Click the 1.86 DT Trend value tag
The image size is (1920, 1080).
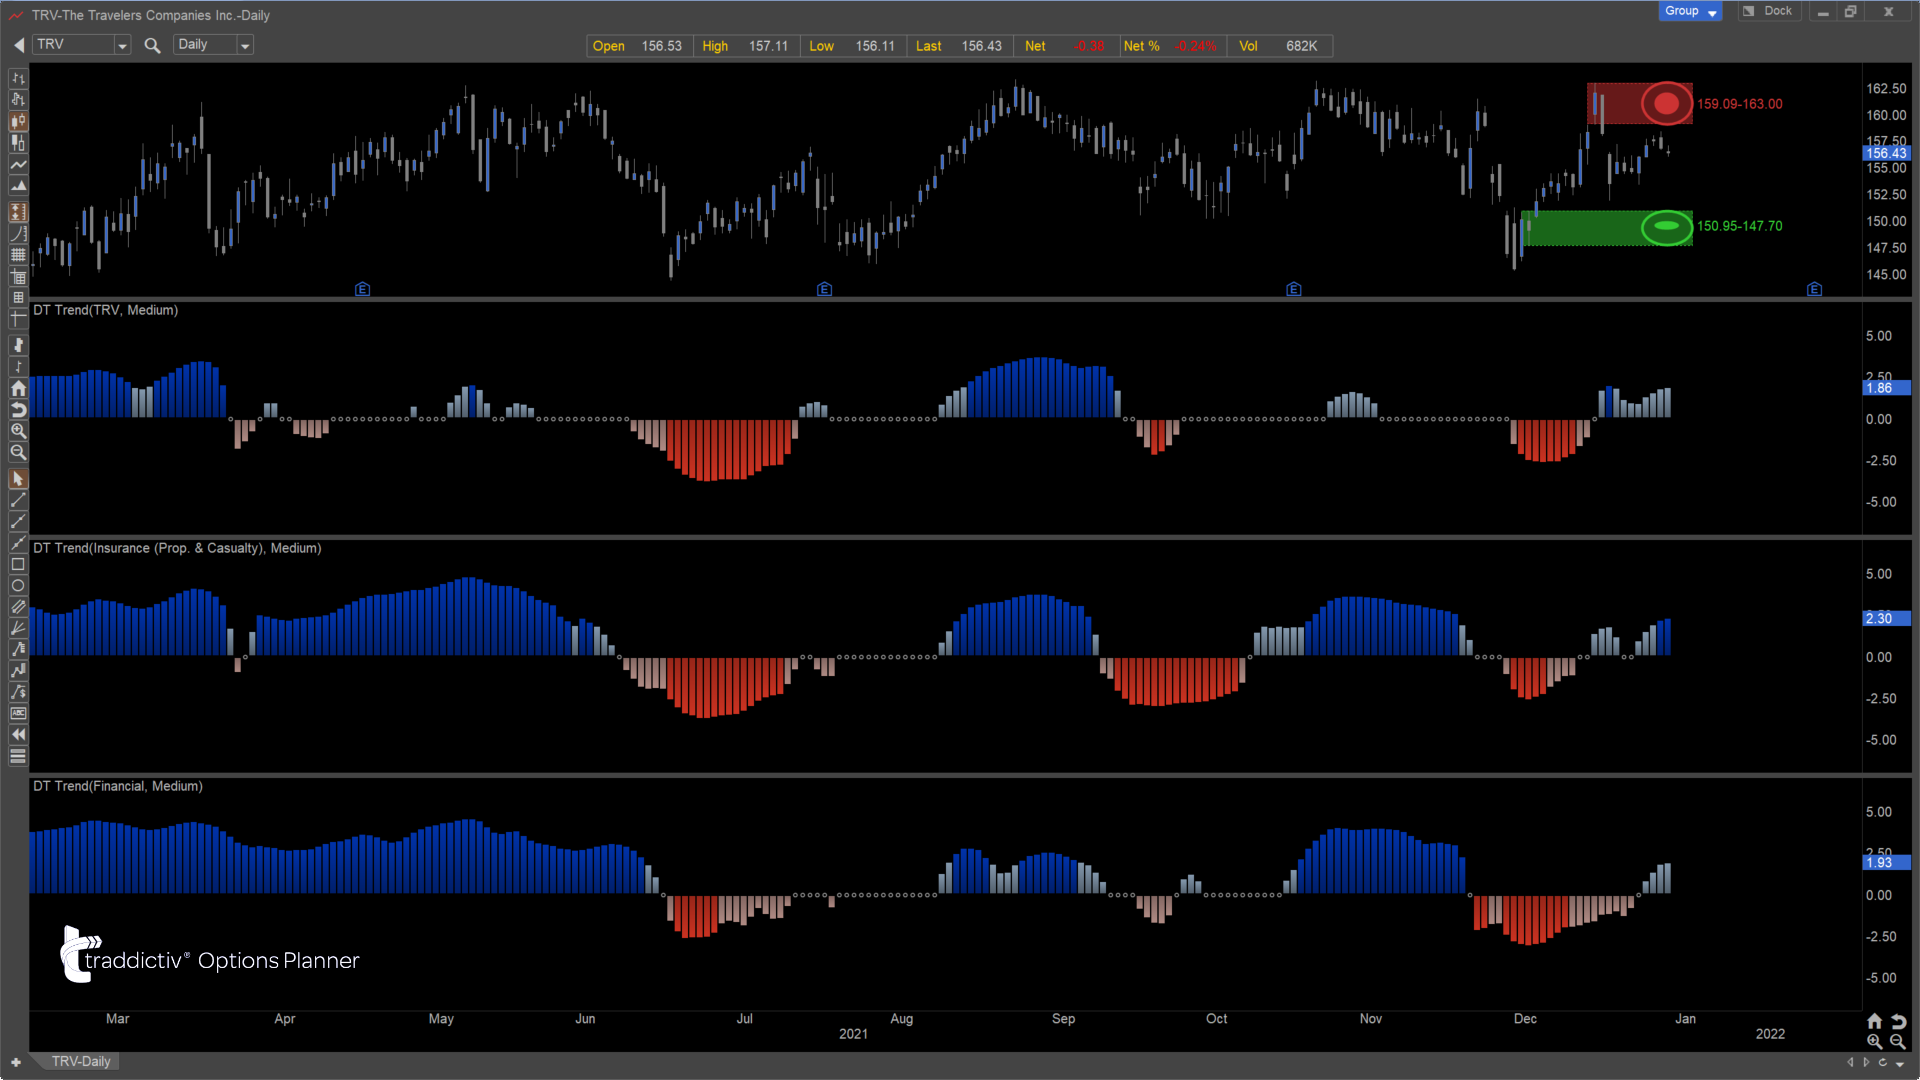click(x=1887, y=388)
